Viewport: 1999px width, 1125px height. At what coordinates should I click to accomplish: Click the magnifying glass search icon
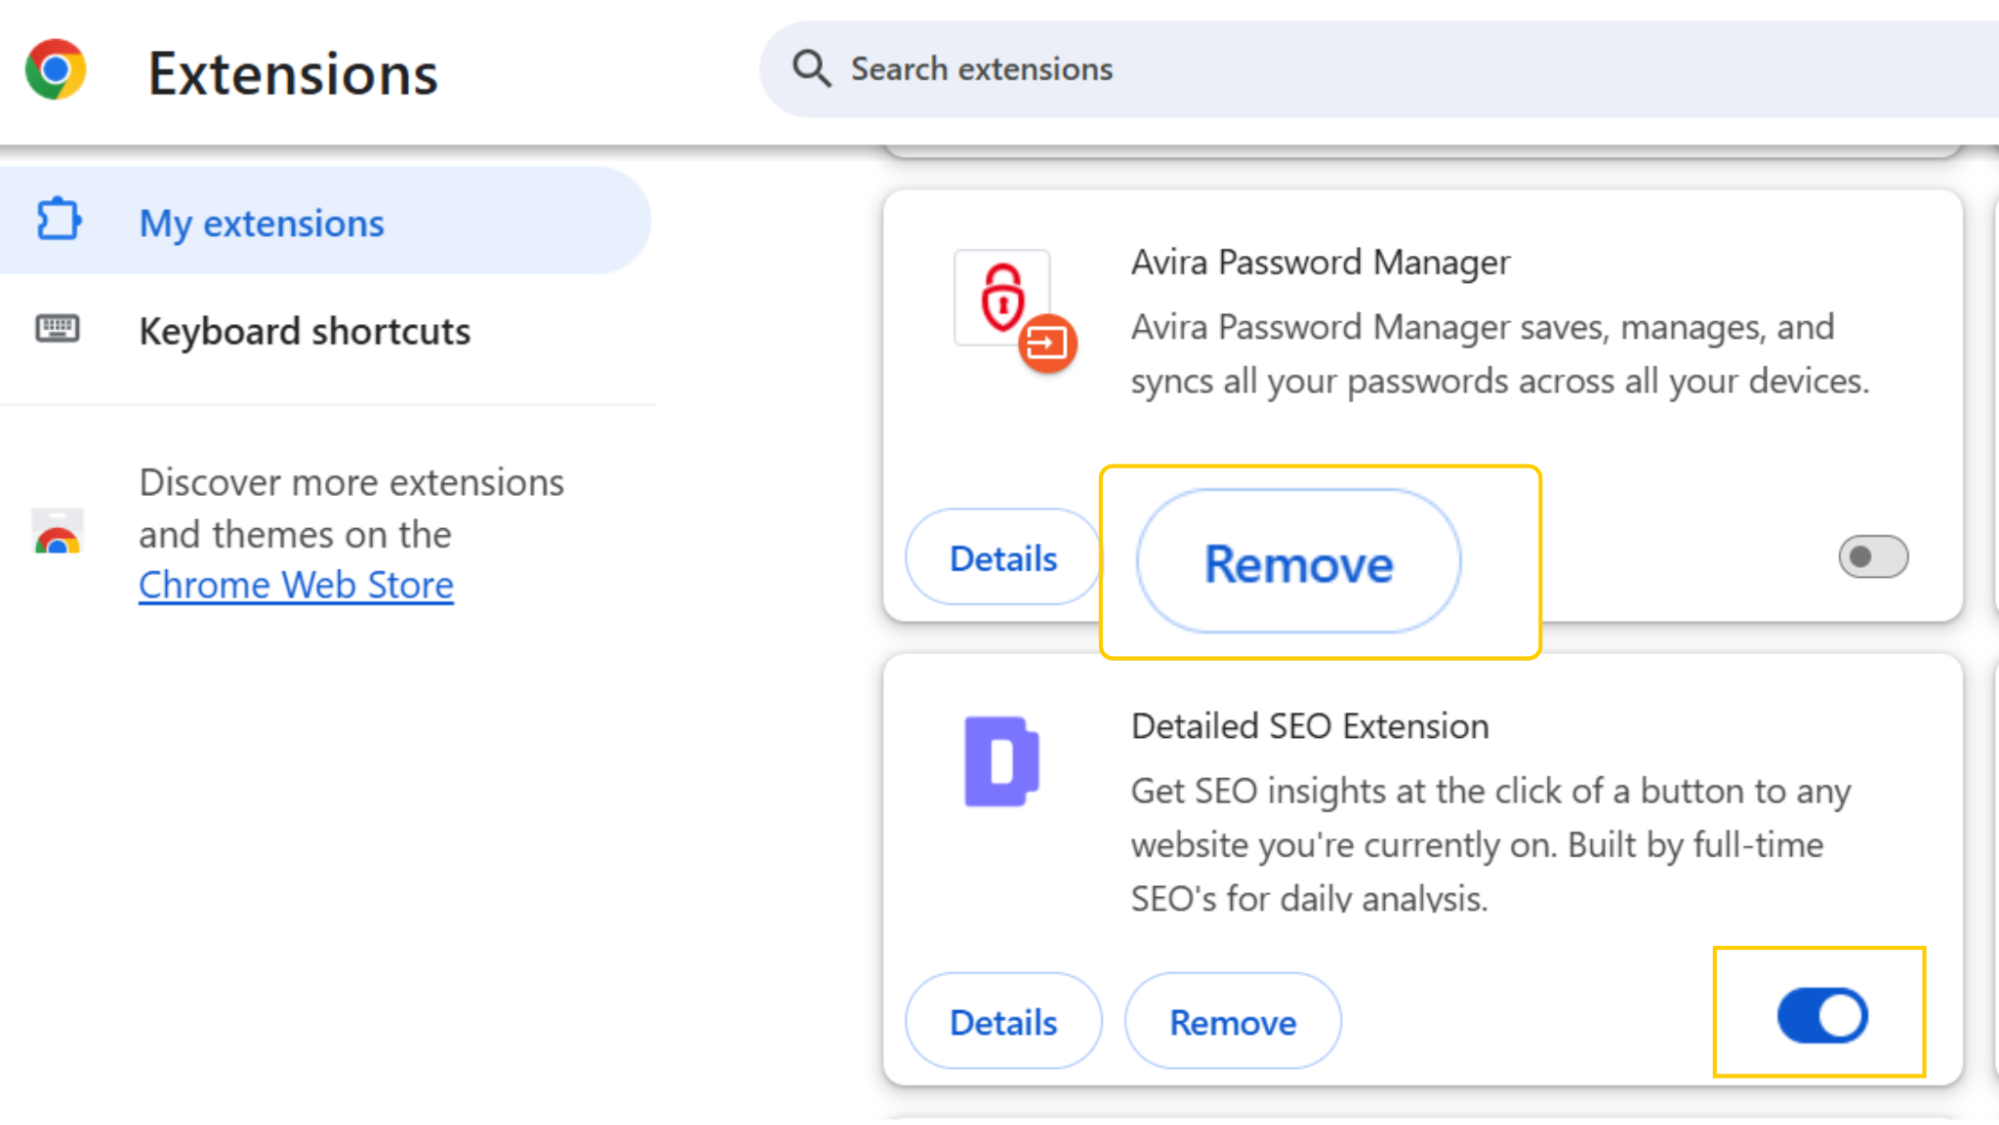click(811, 68)
